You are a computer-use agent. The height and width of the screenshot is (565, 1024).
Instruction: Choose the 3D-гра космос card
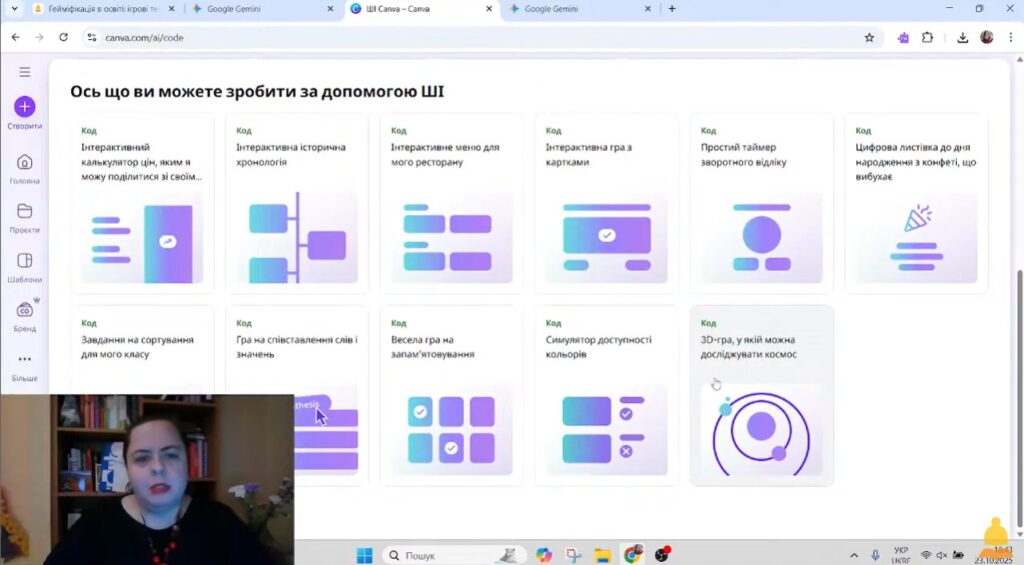pyautogui.click(x=761, y=396)
